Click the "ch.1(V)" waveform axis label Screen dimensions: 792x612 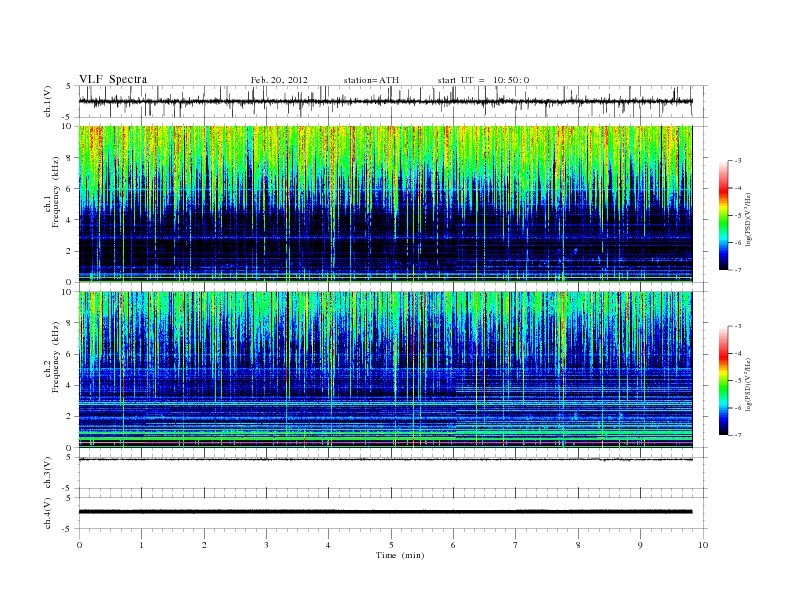47,101
